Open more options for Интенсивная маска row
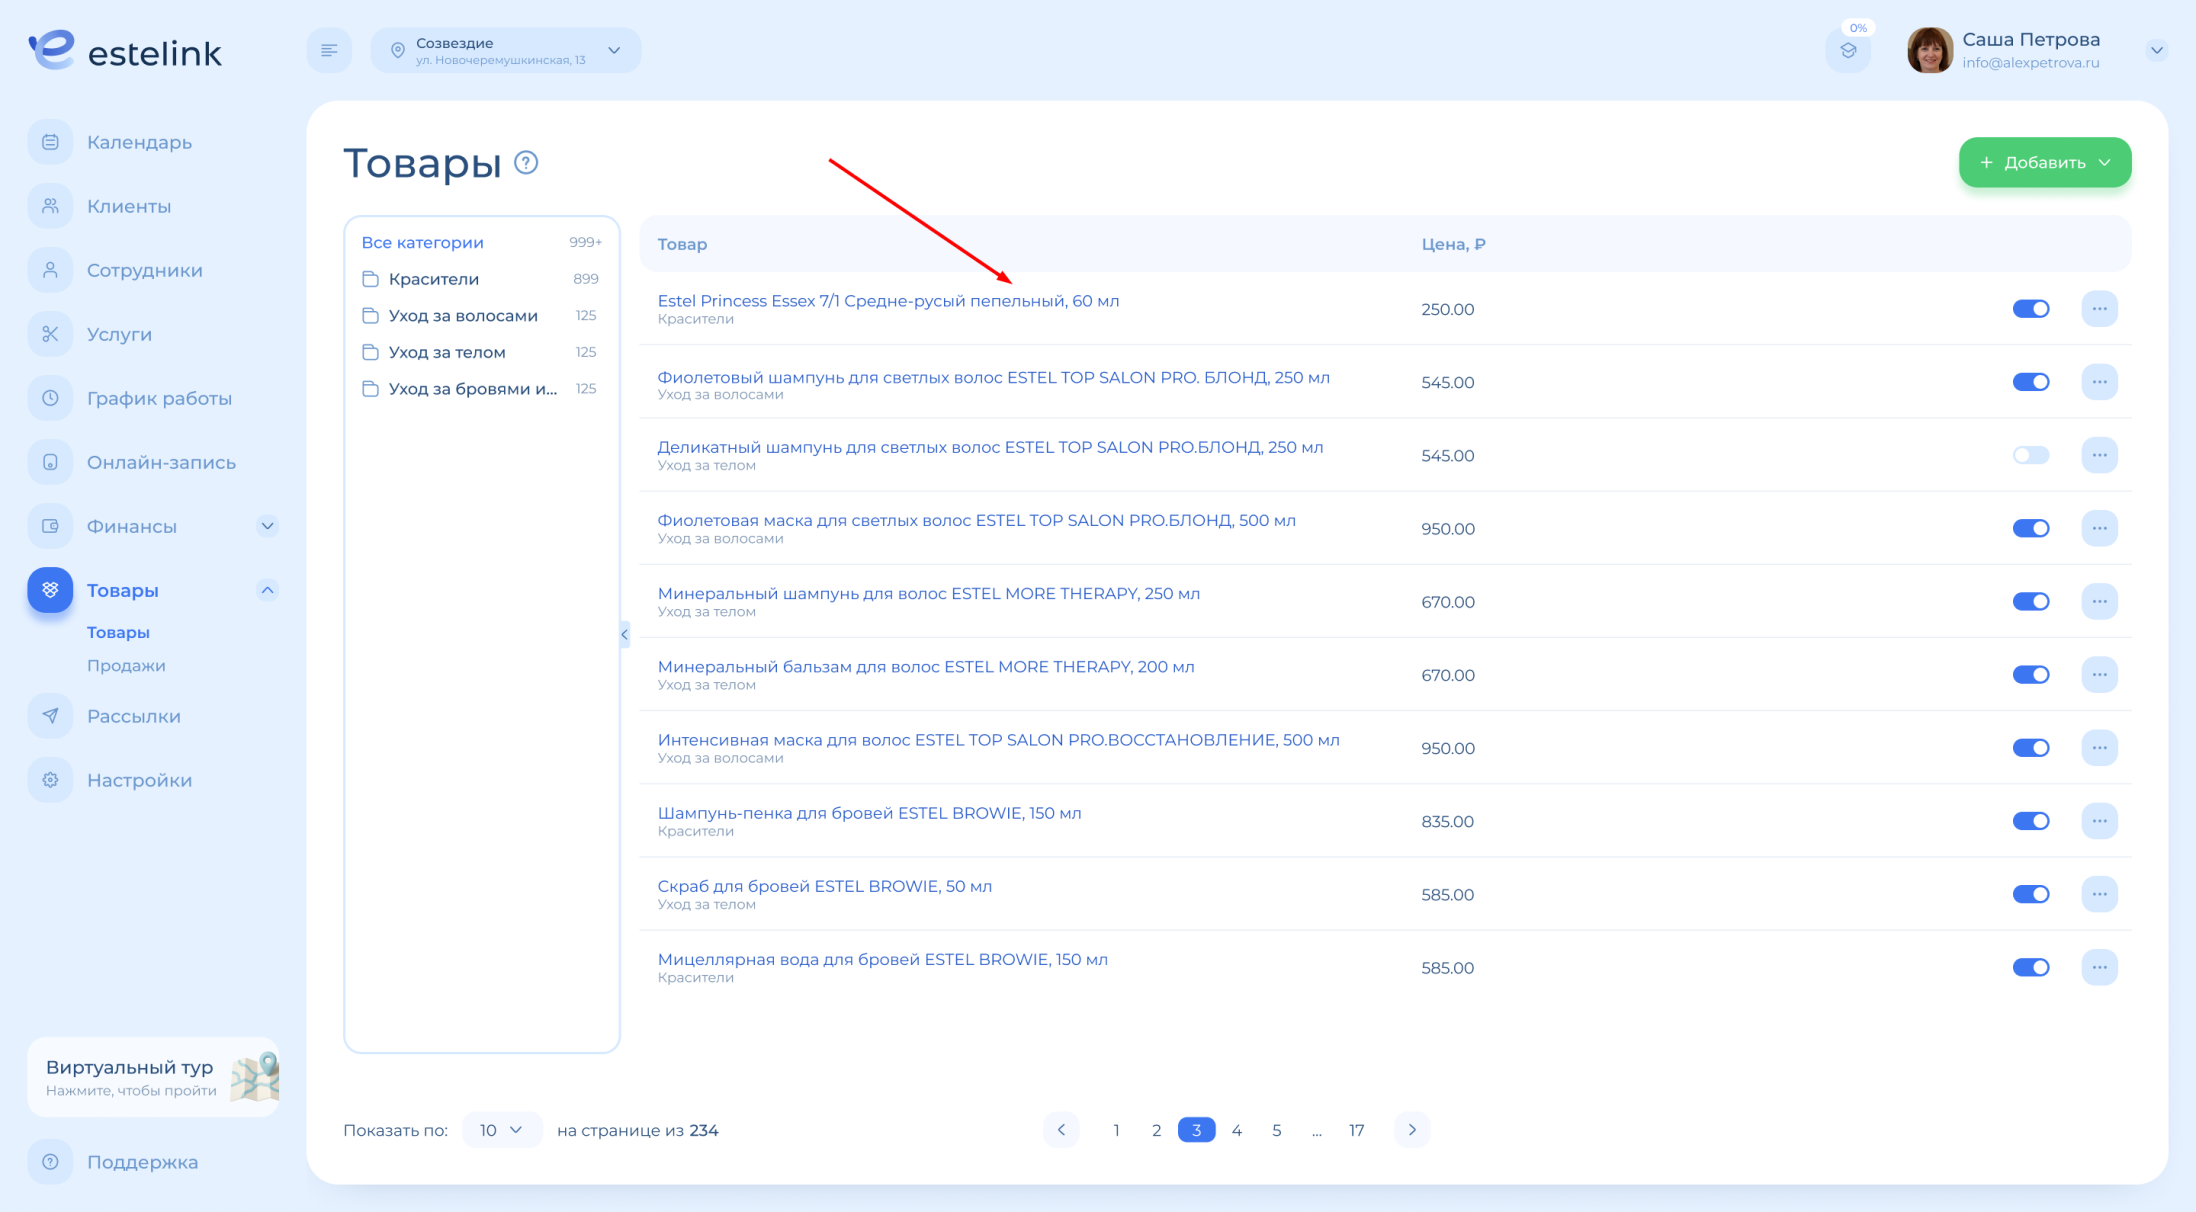This screenshot has width=2196, height=1212. pyautogui.click(x=2099, y=748)
